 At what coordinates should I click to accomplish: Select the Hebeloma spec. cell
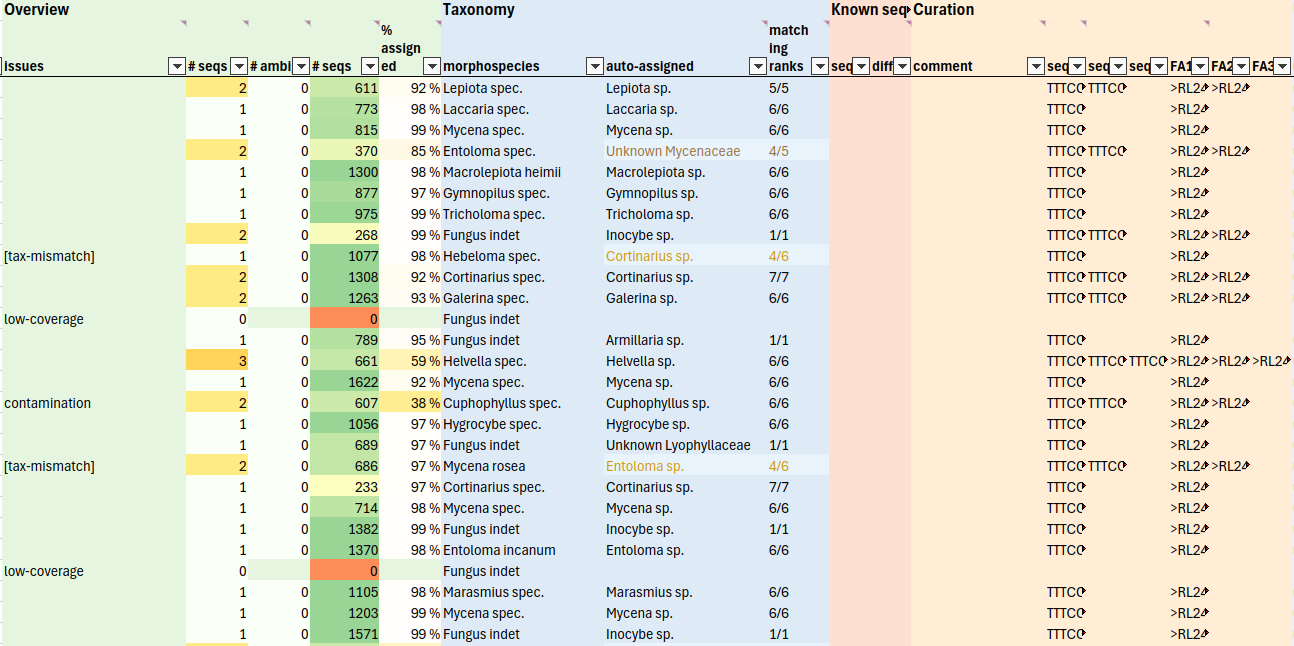tap(522, 256)
